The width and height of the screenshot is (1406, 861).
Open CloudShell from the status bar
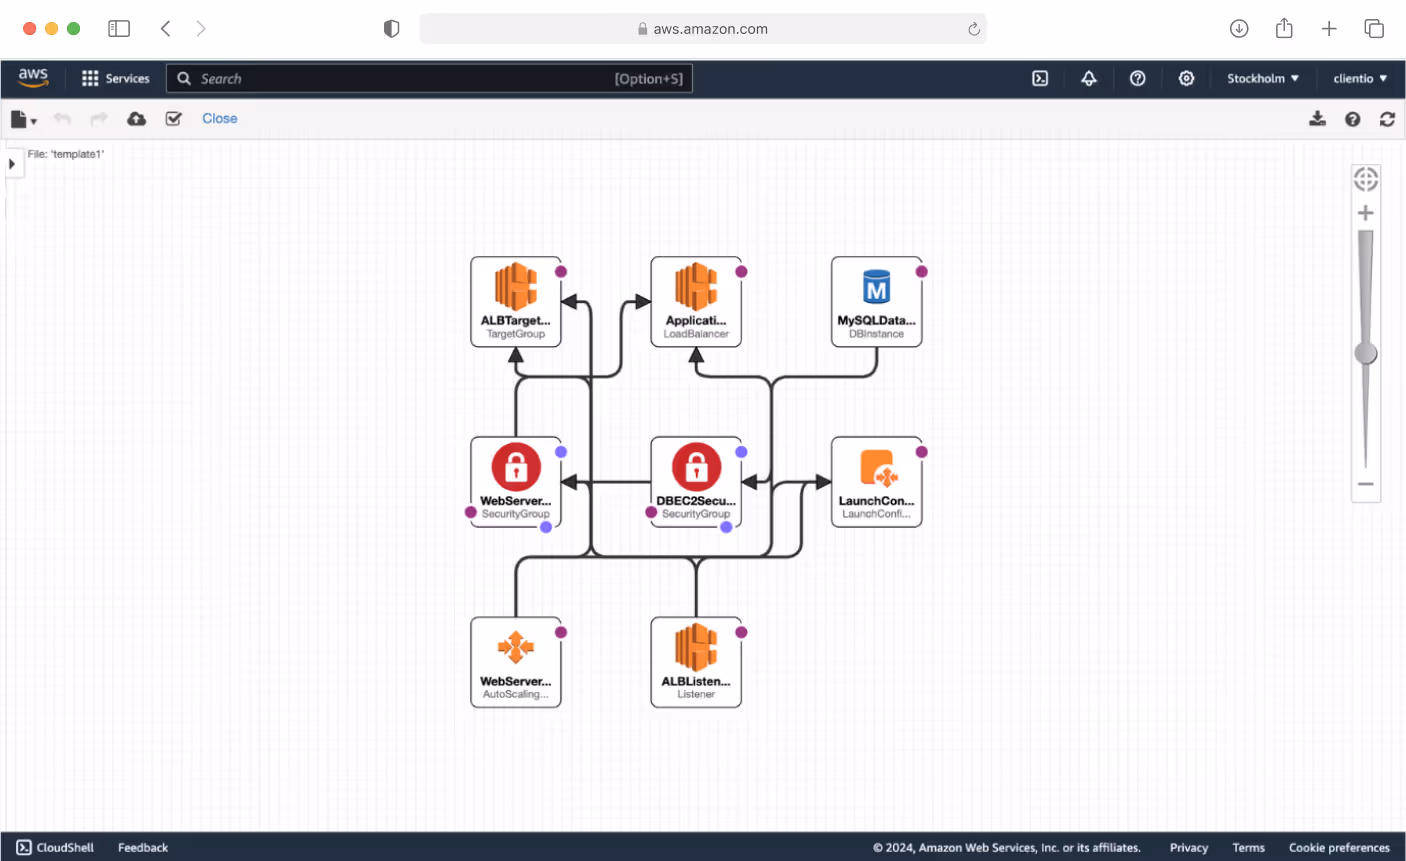coord(55,847)
